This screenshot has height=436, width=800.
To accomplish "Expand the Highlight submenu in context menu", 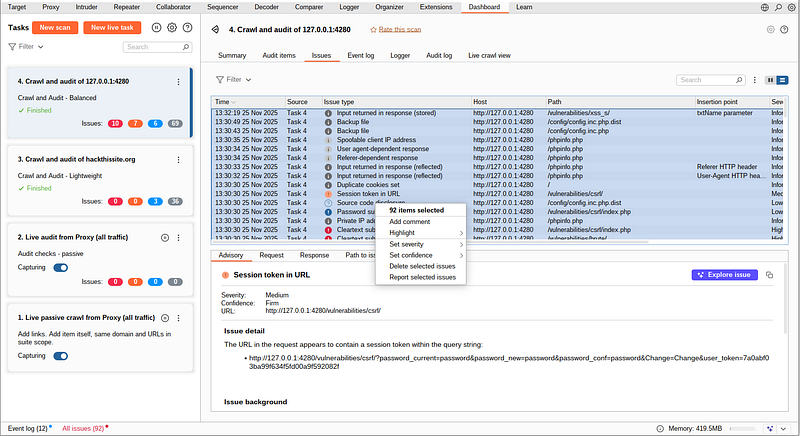I will [x=420, y=233].
